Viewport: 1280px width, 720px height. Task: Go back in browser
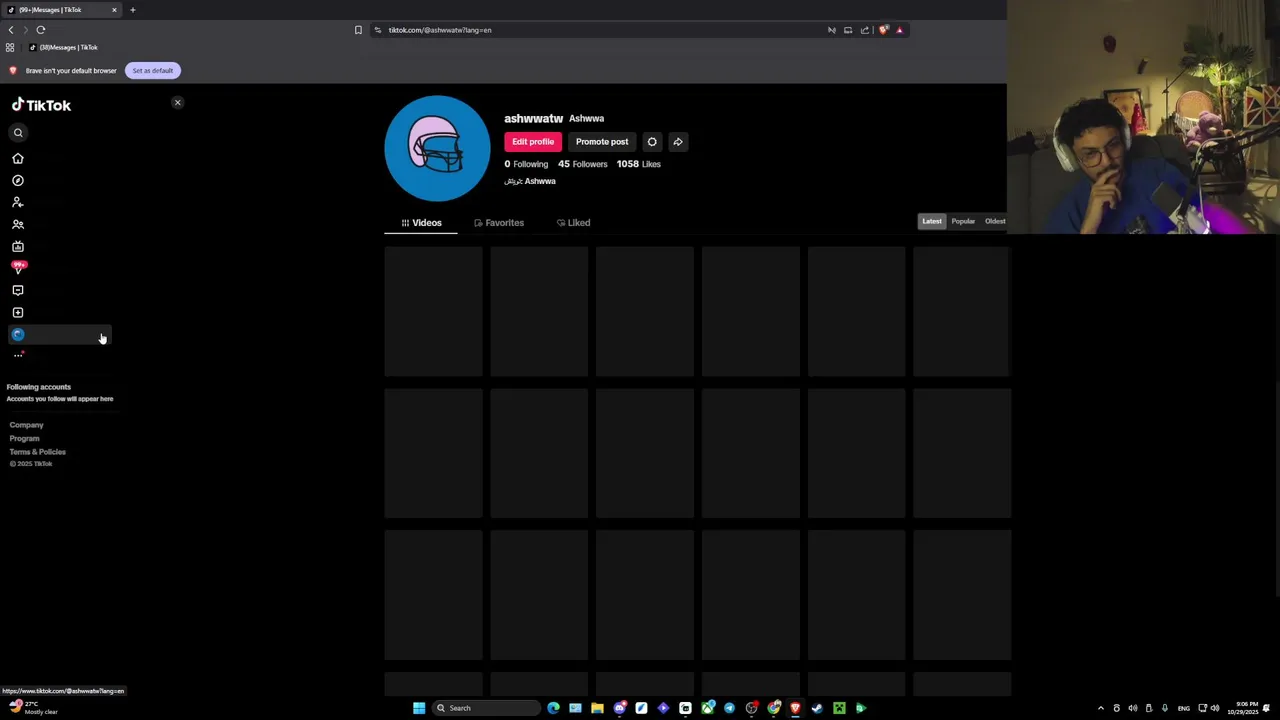pyautogui.click(x=11, y=30)
